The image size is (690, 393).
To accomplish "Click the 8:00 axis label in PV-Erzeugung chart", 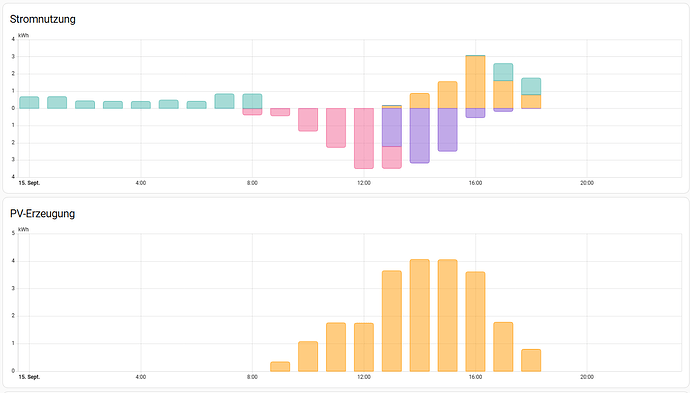I will click(252, 377).
